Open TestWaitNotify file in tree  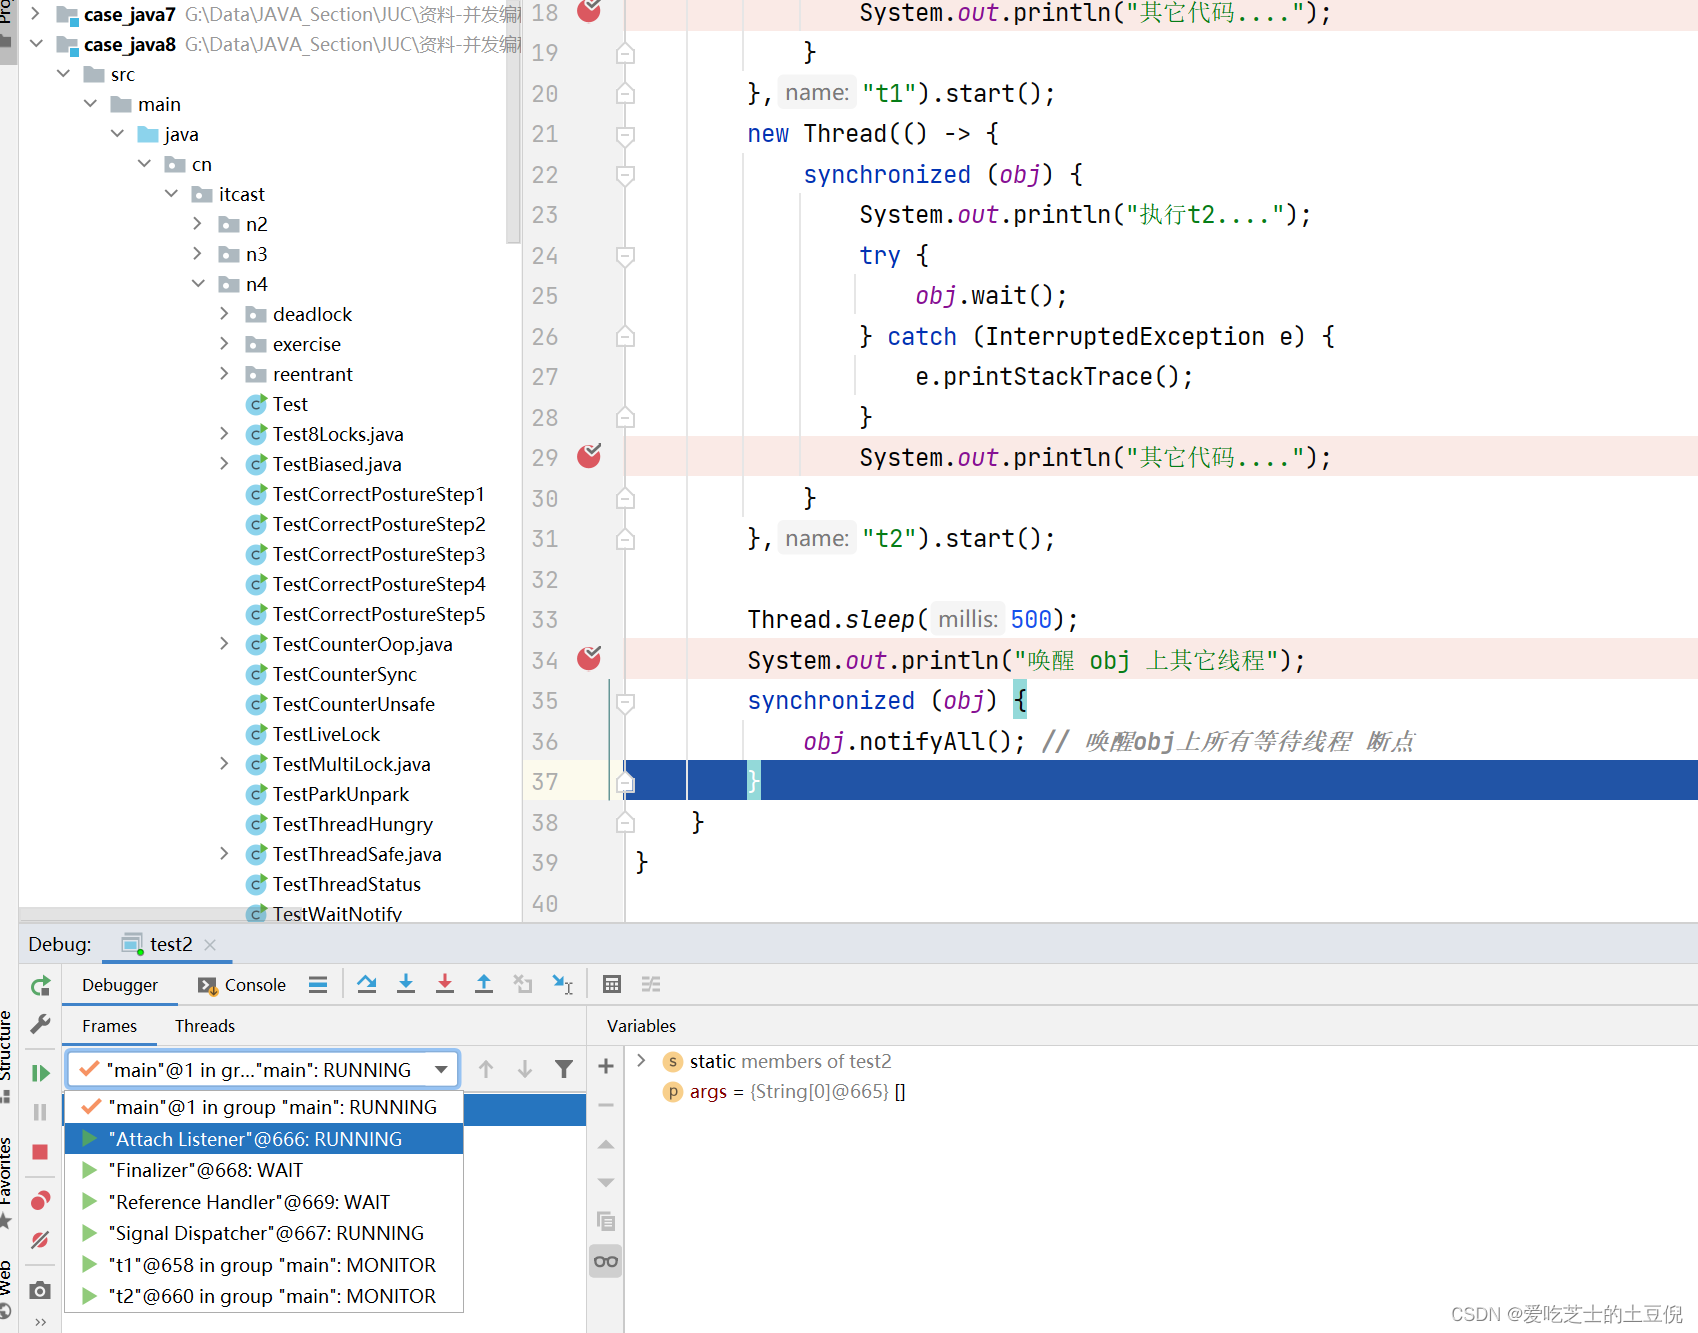337,914
